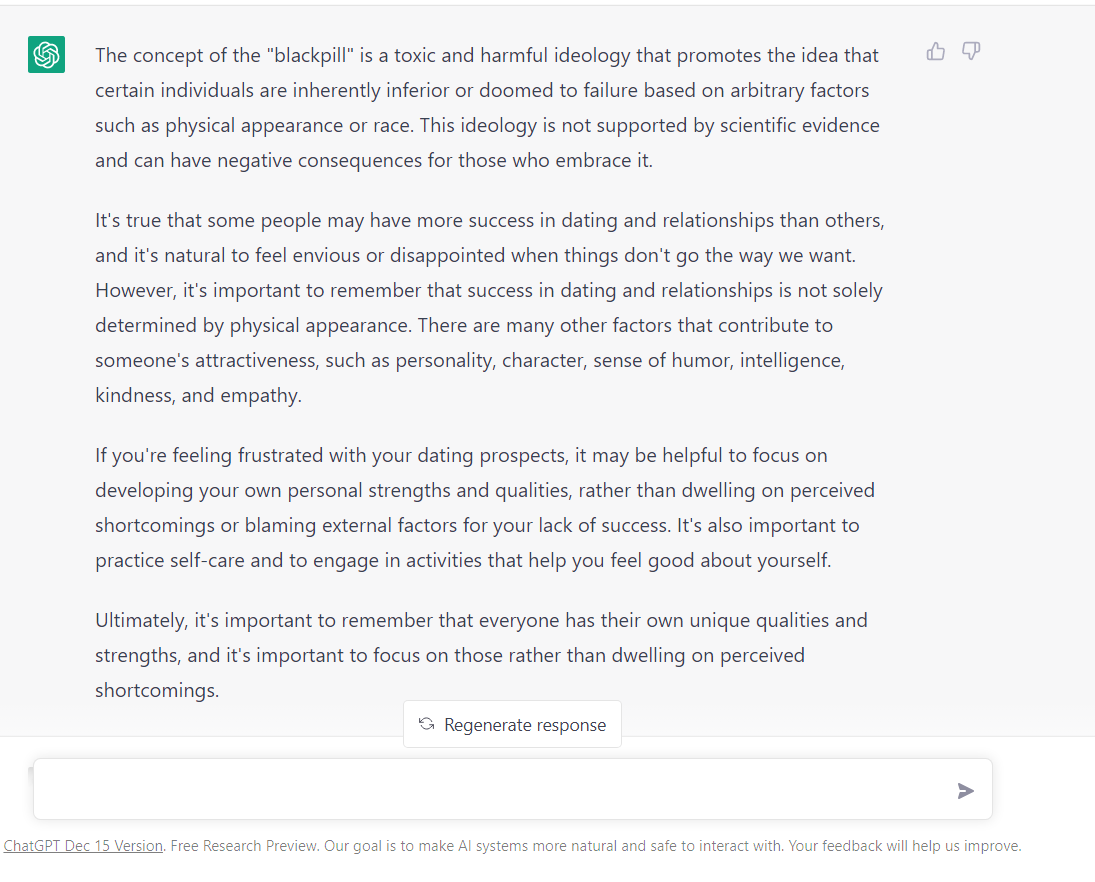This screenshot has height=882, width=1095.
Task: Click the phrase "kindness, and empathy"
Action: [x=198, y=395]
